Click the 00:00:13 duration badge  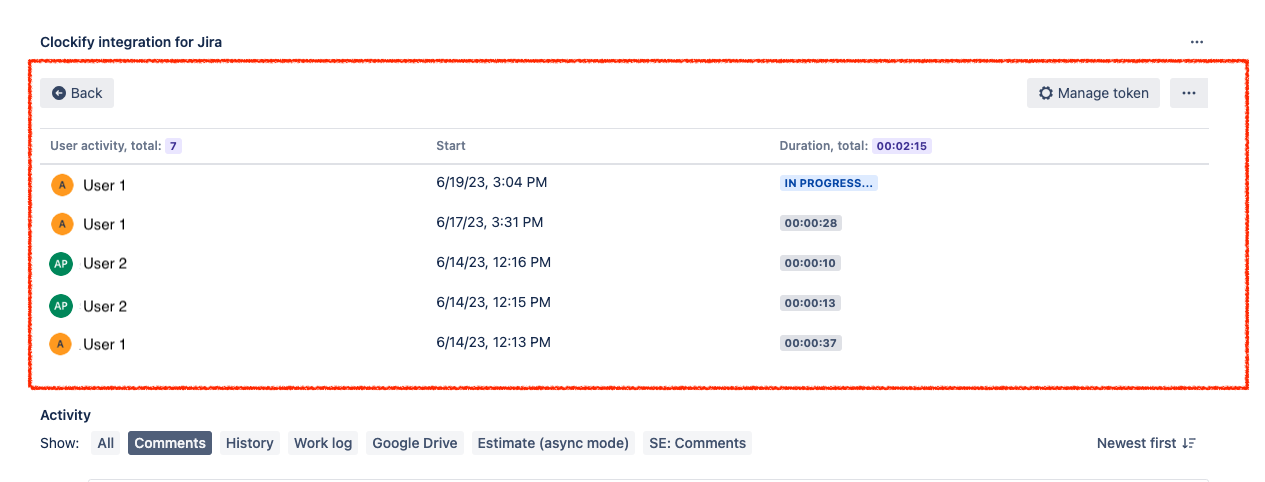(811, 303)
